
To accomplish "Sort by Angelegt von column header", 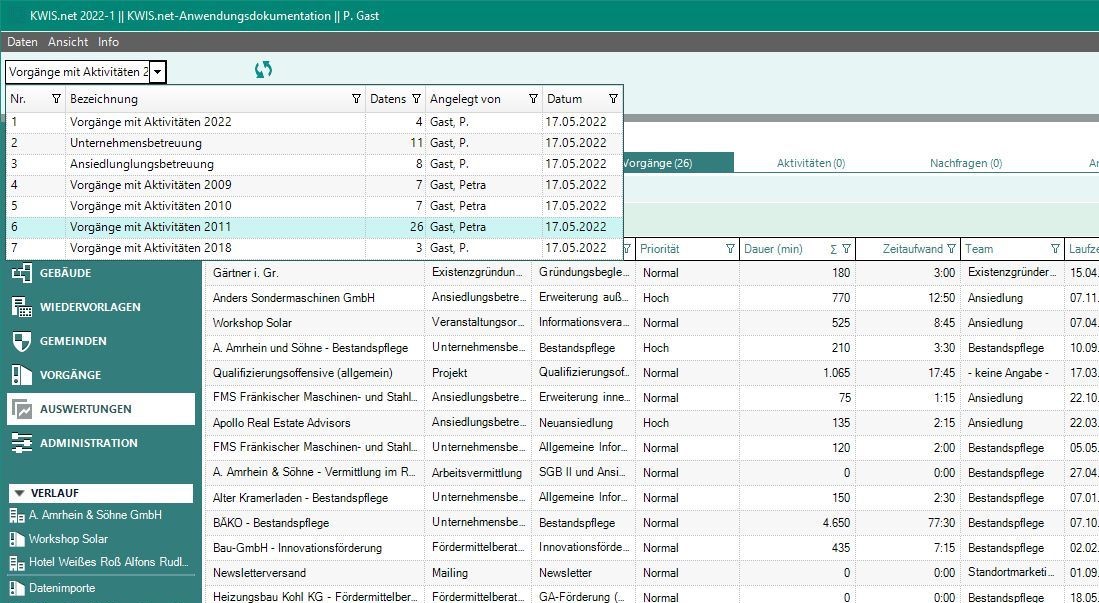I will (x=465, y=99).
